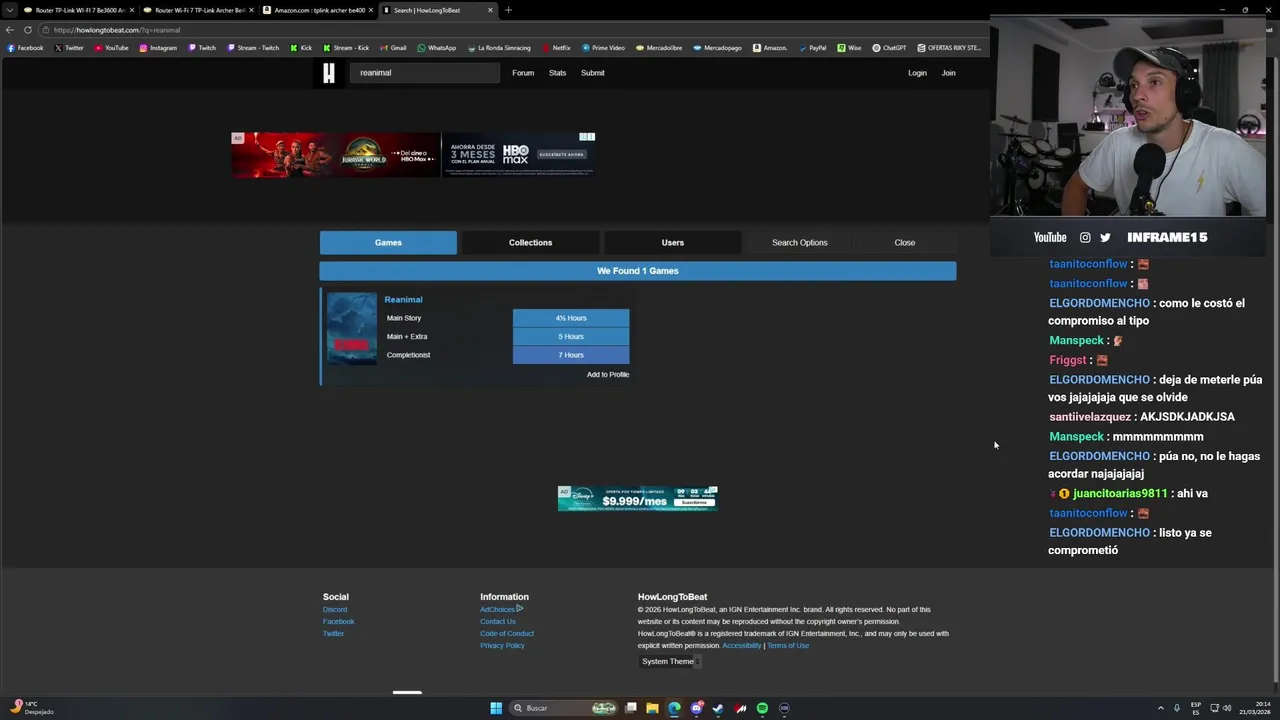Open Steam from the taskbar

click(718, 708)
